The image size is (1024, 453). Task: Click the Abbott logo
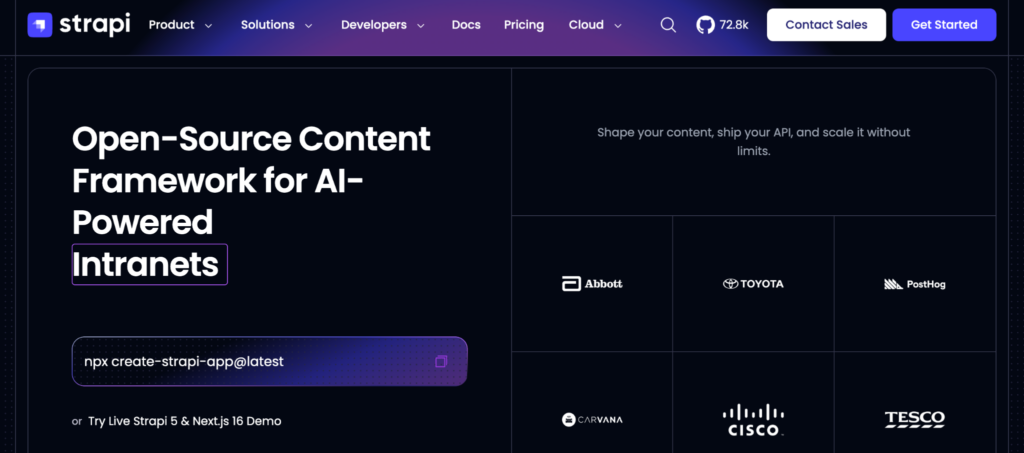tap(592, 284)
